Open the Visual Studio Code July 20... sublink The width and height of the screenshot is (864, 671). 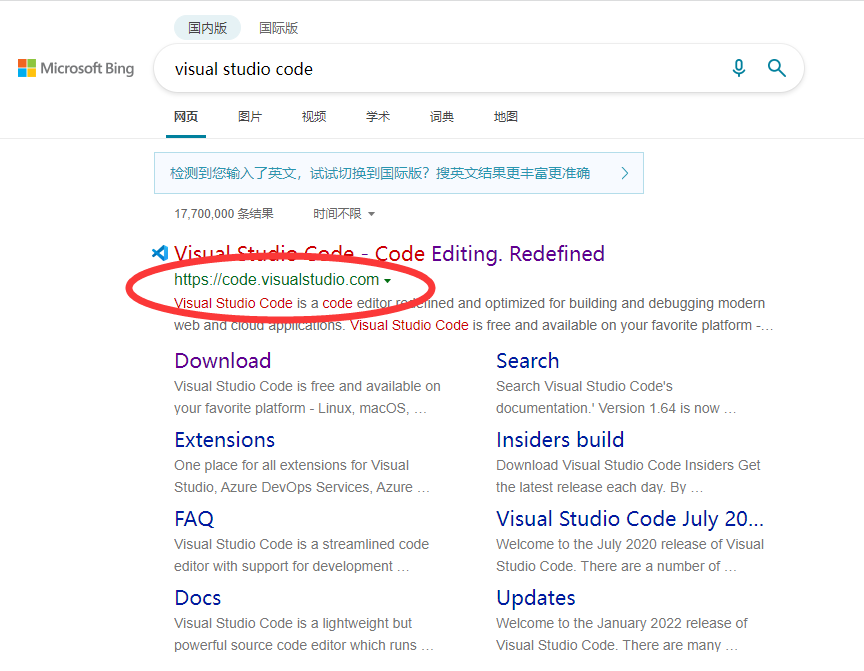pyautogui.click(x=630, y=519)
